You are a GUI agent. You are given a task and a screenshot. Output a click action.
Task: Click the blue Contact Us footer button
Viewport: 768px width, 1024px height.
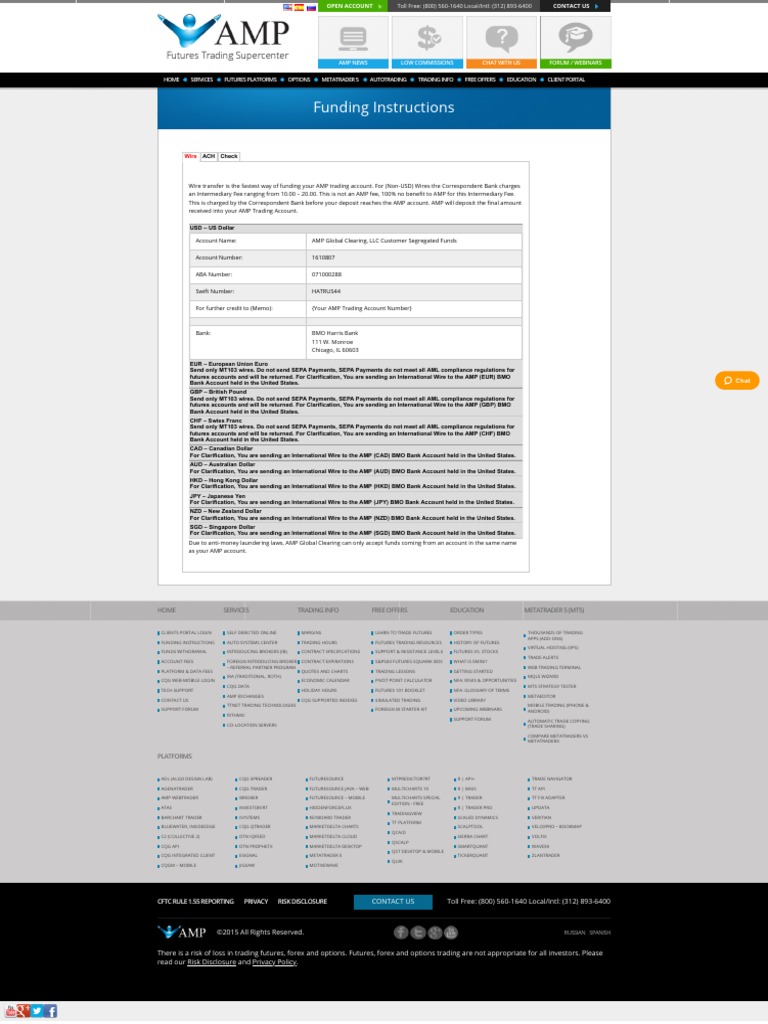393,902
